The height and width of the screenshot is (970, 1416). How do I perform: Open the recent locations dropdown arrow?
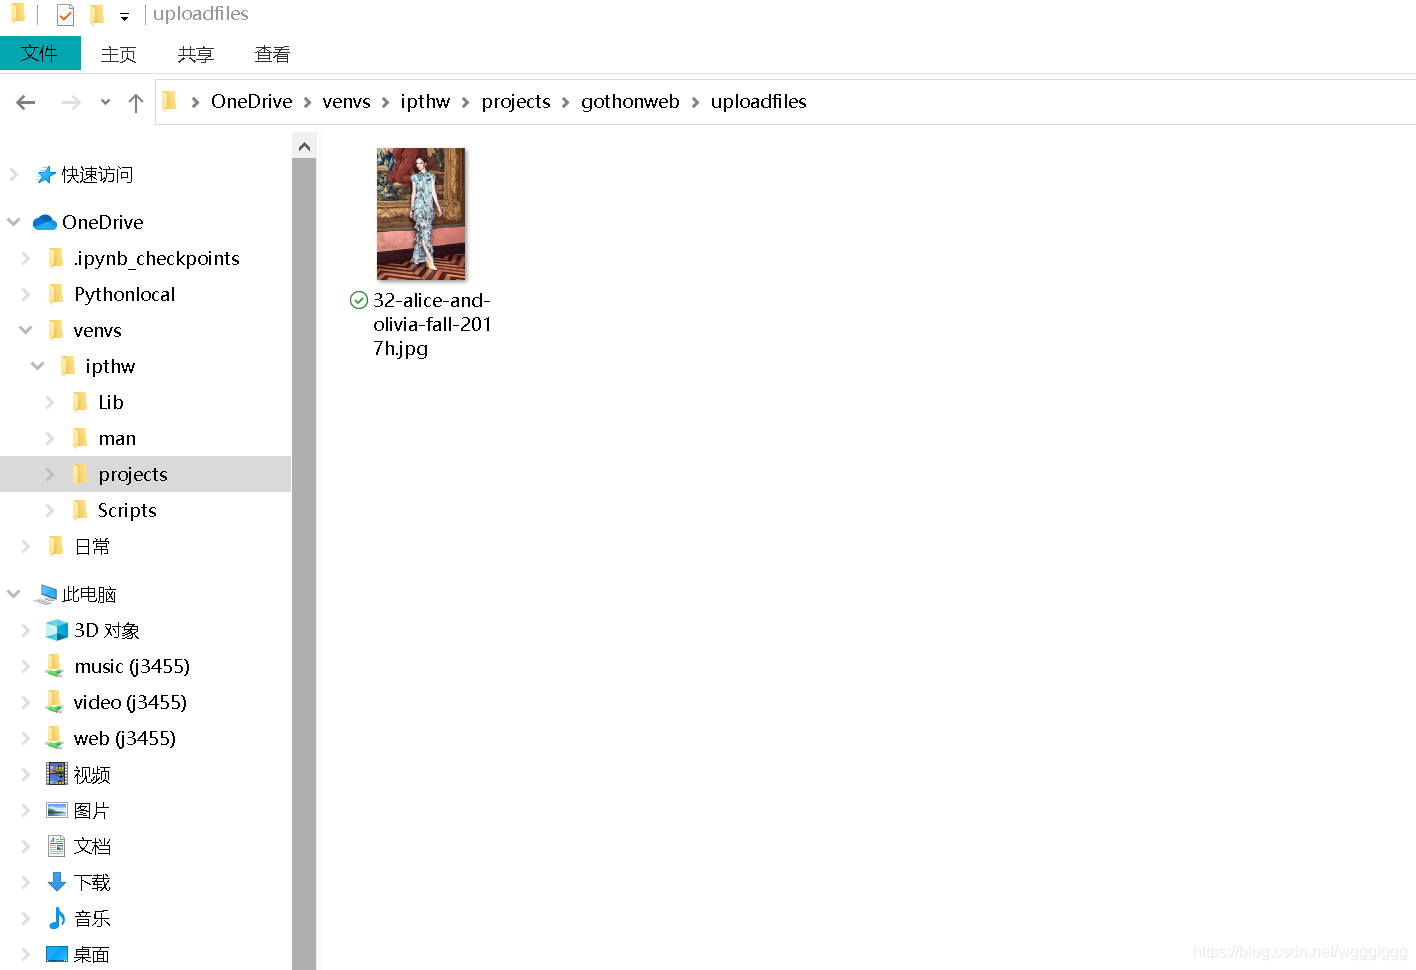click(x=105, y=102)
